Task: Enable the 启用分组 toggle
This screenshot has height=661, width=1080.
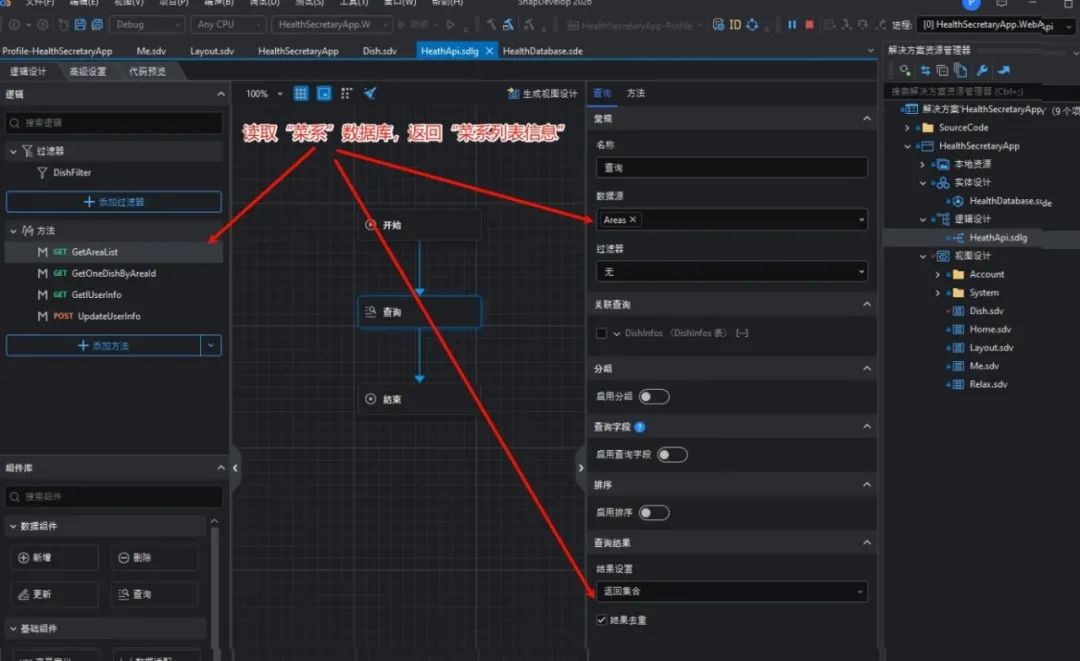Action: coord(654,397)
